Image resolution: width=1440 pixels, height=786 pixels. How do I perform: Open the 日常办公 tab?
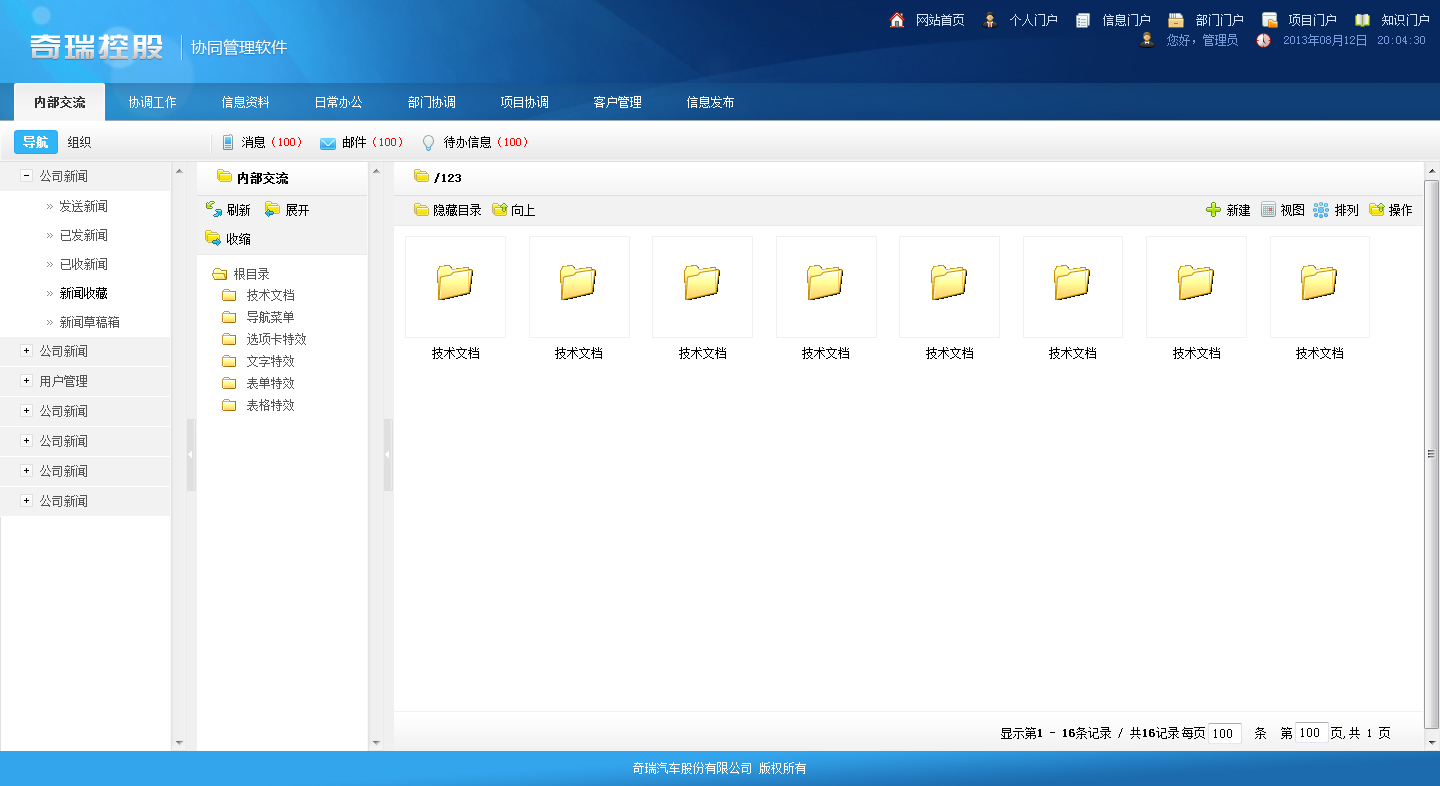(x=338, y=102)
